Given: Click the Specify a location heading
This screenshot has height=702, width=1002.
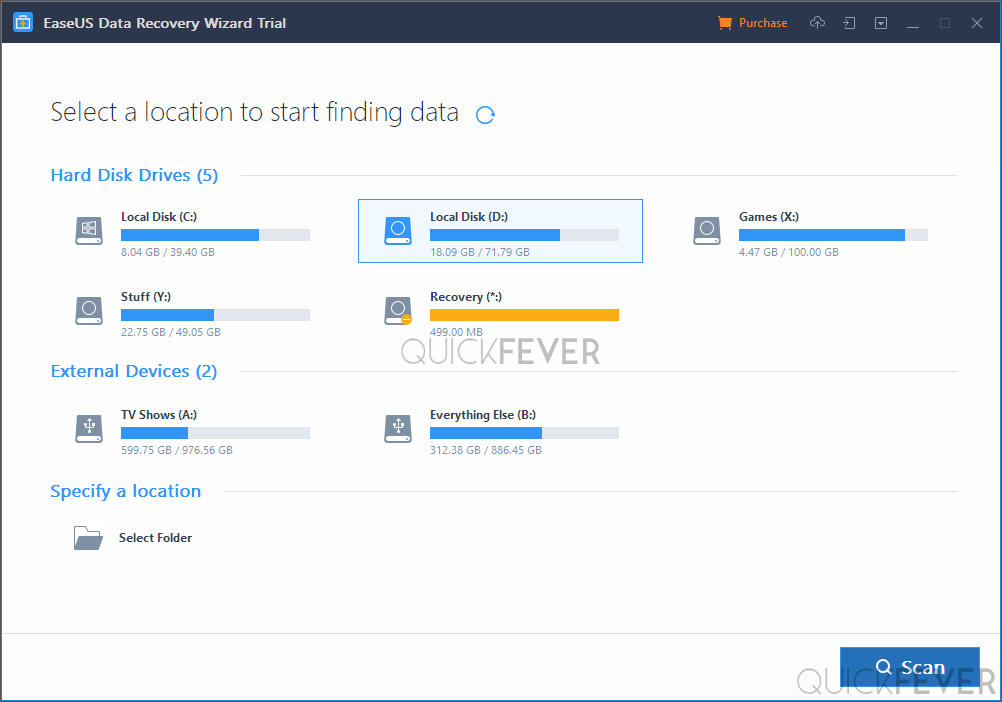Looking at the screenshot, I should (x=126, y=491).
